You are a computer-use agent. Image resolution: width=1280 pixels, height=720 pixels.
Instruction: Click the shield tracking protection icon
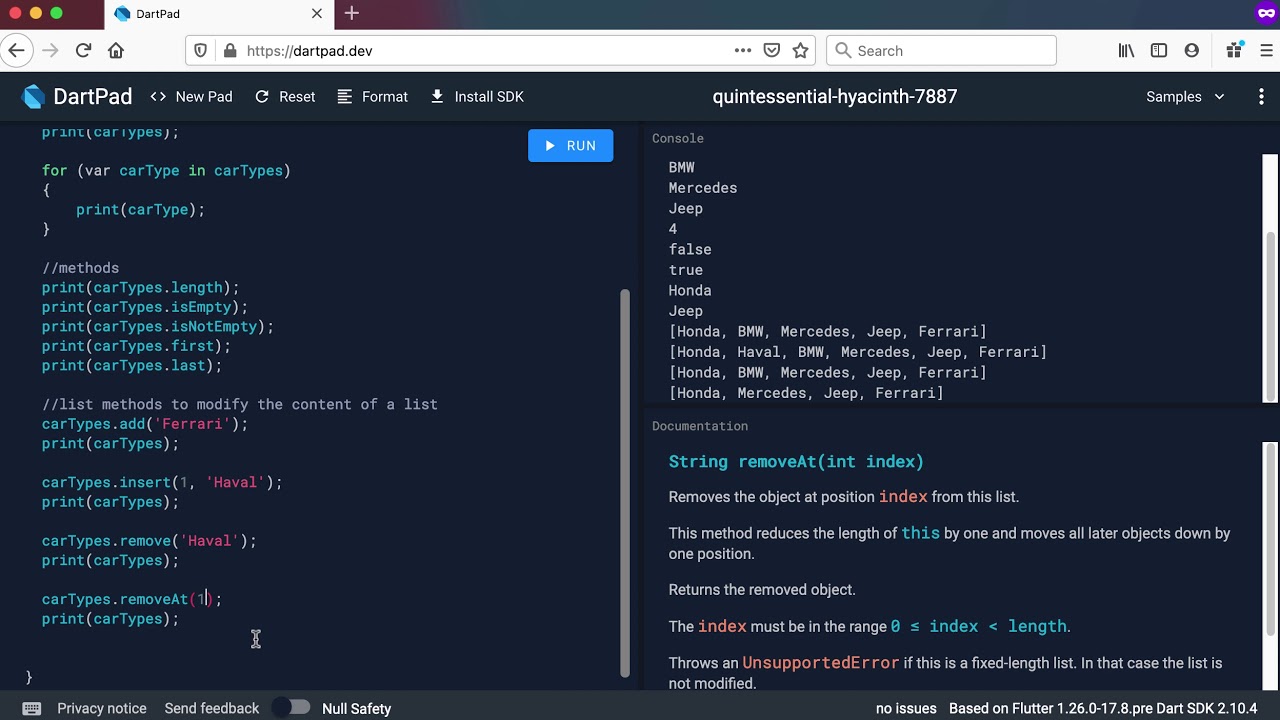click(201, 50)
